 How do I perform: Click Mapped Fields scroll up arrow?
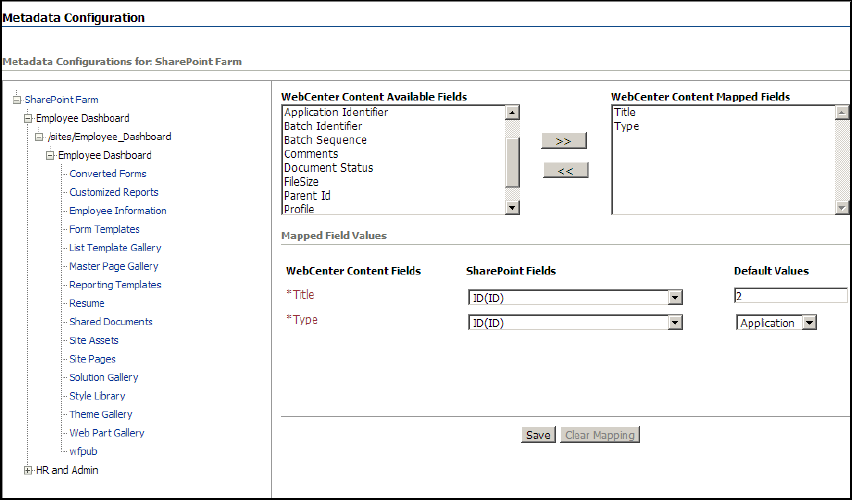point(842,112)
